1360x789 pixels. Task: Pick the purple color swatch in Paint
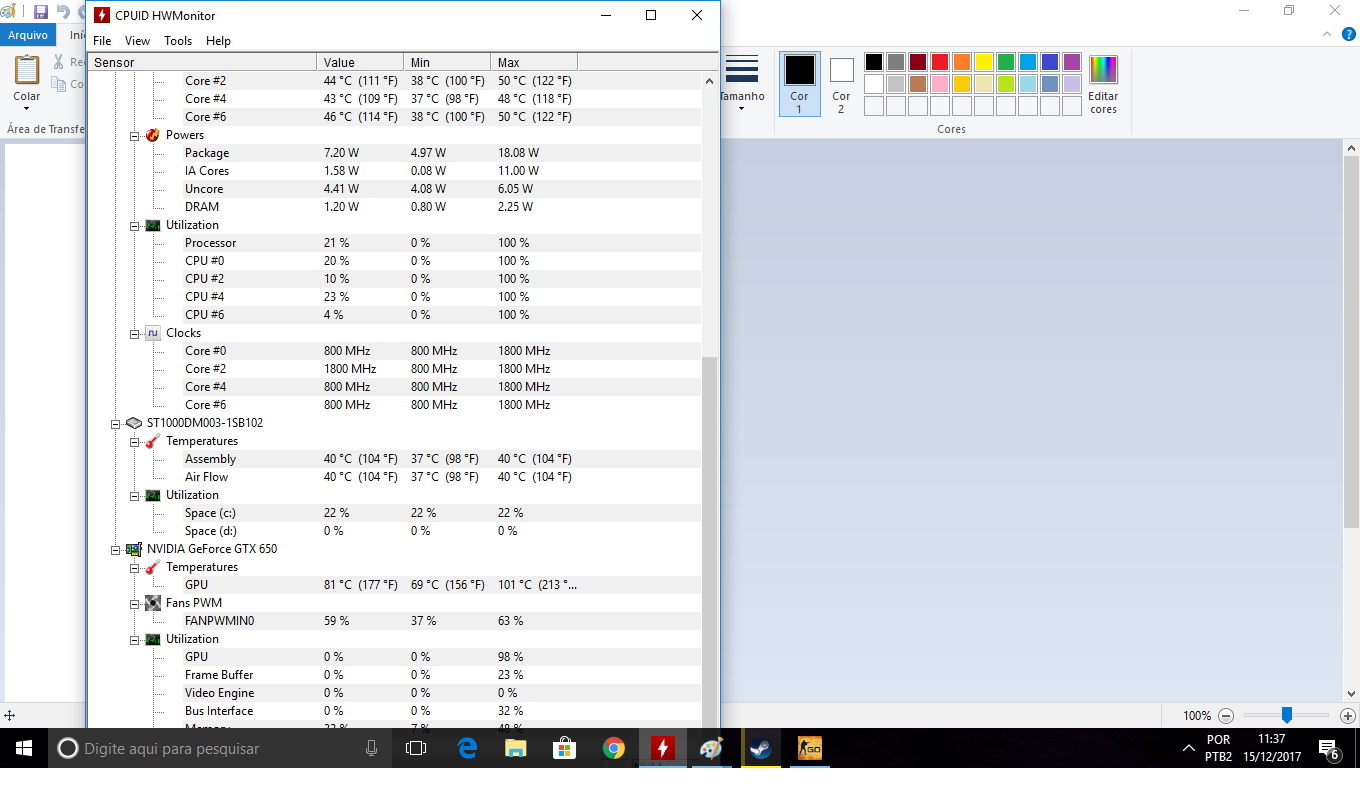1072,62
